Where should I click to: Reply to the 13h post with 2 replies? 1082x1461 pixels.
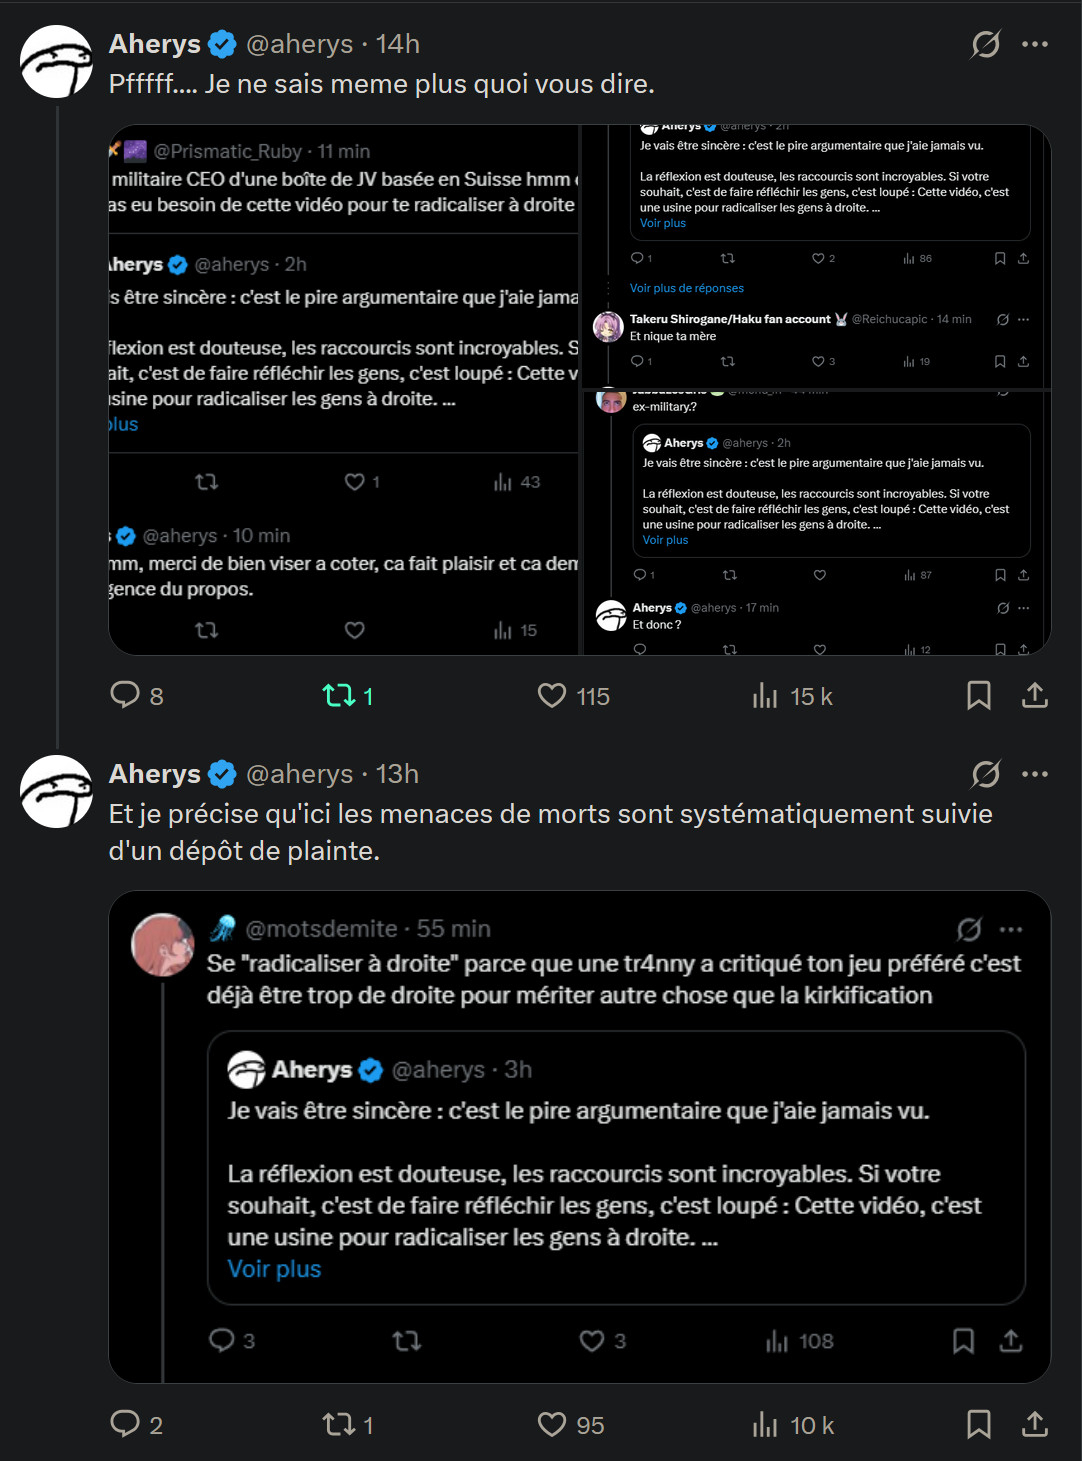(125, 1424)
